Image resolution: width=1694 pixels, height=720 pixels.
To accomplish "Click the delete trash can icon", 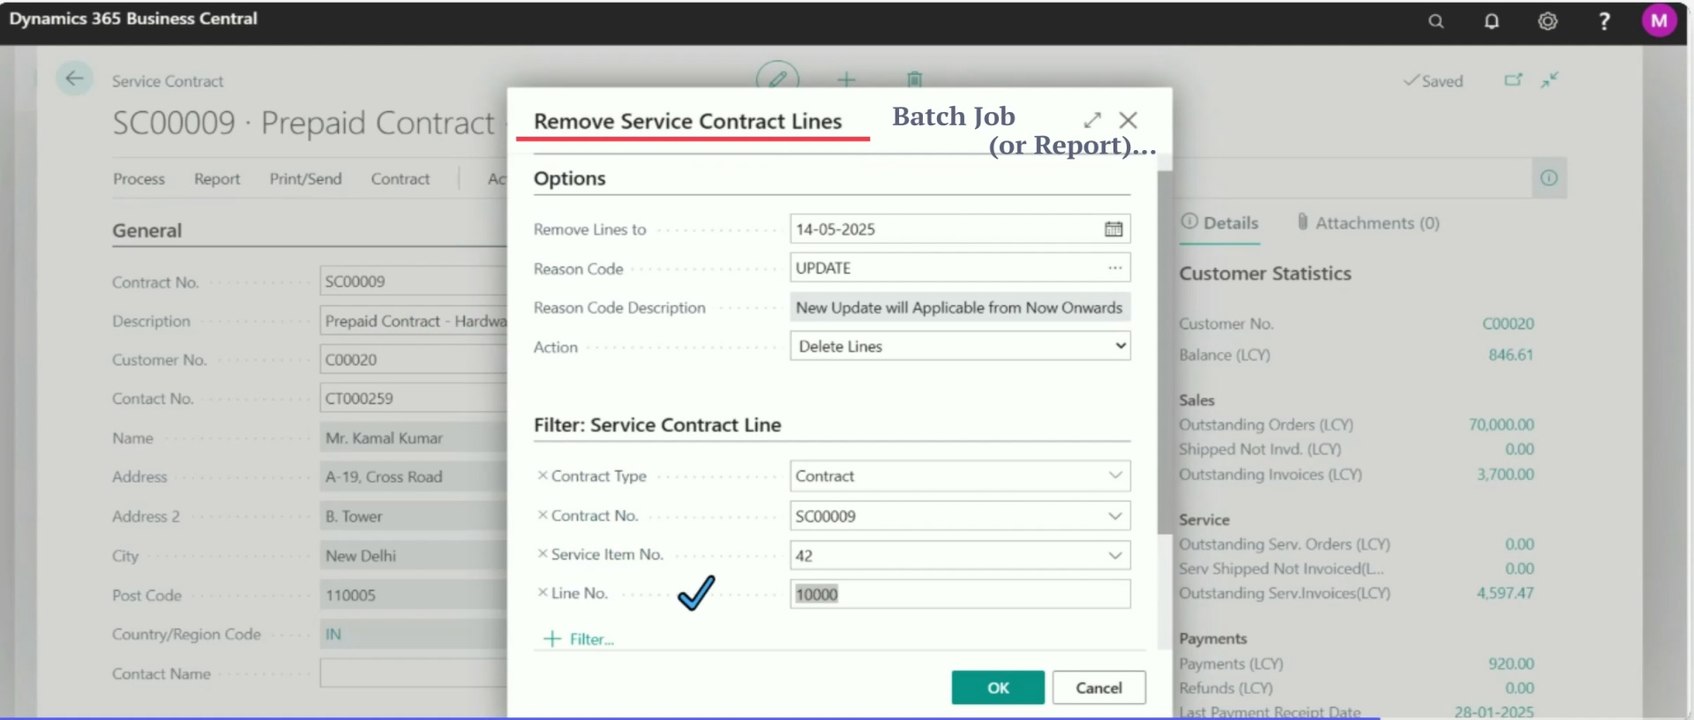I will pyautogui.click(x=914, y=79).
